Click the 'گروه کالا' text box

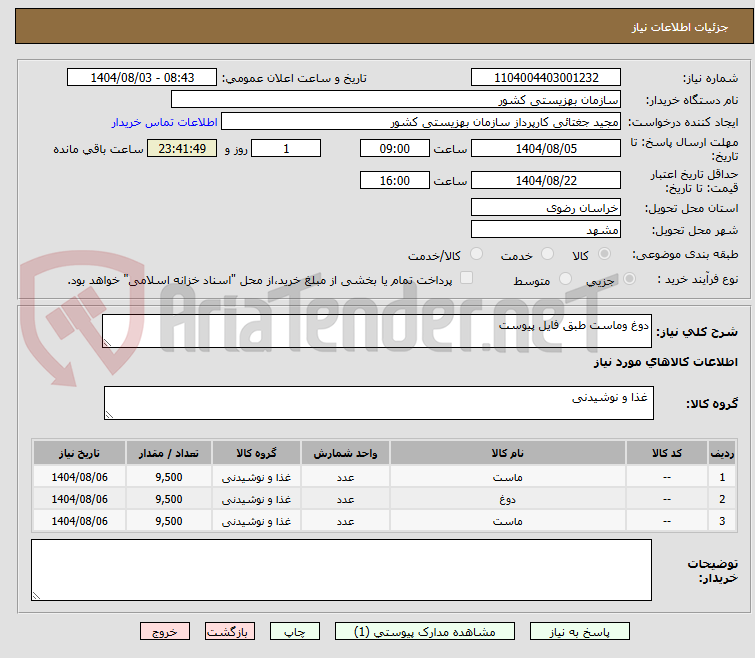pos(377,403)
